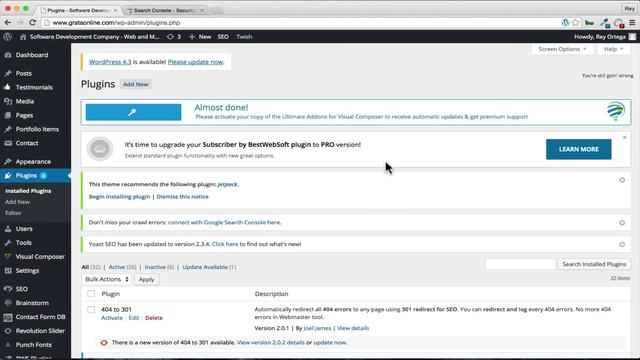
Task: Open the Bulk Actions dropdown
Action: coord(107,279)
